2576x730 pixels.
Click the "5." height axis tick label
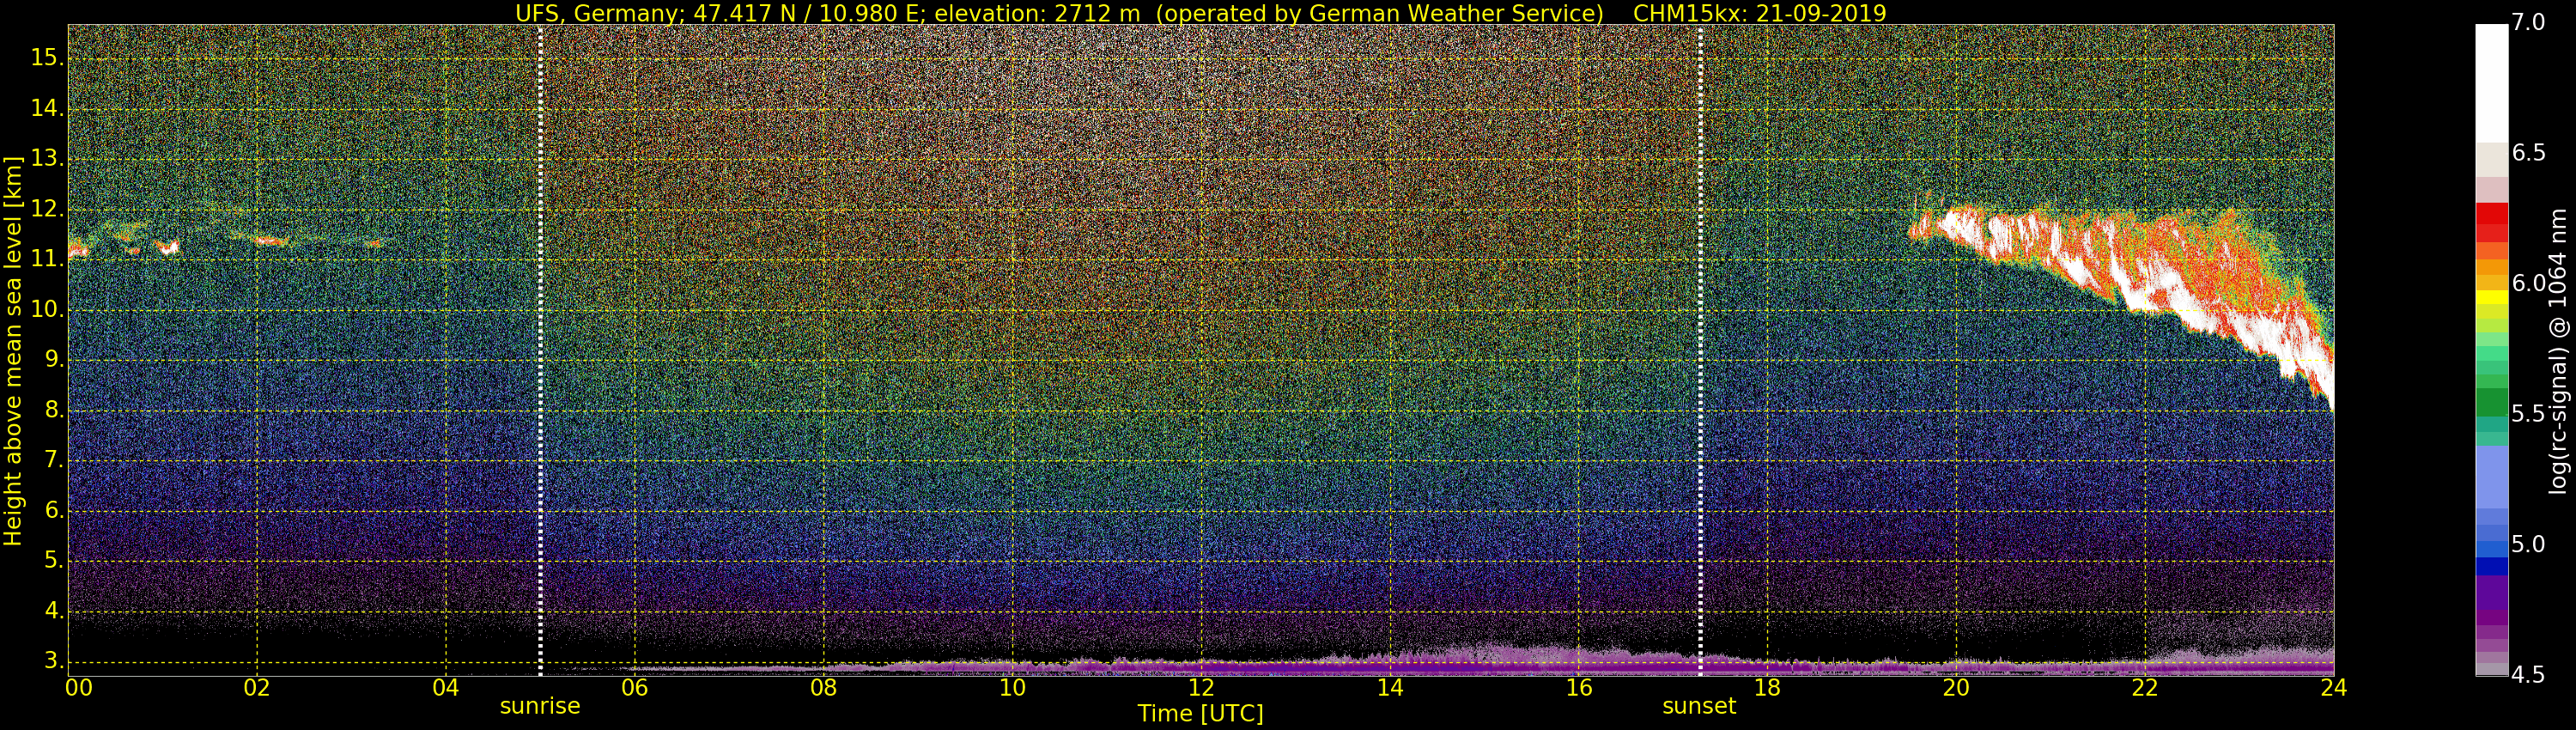(54, 560)
